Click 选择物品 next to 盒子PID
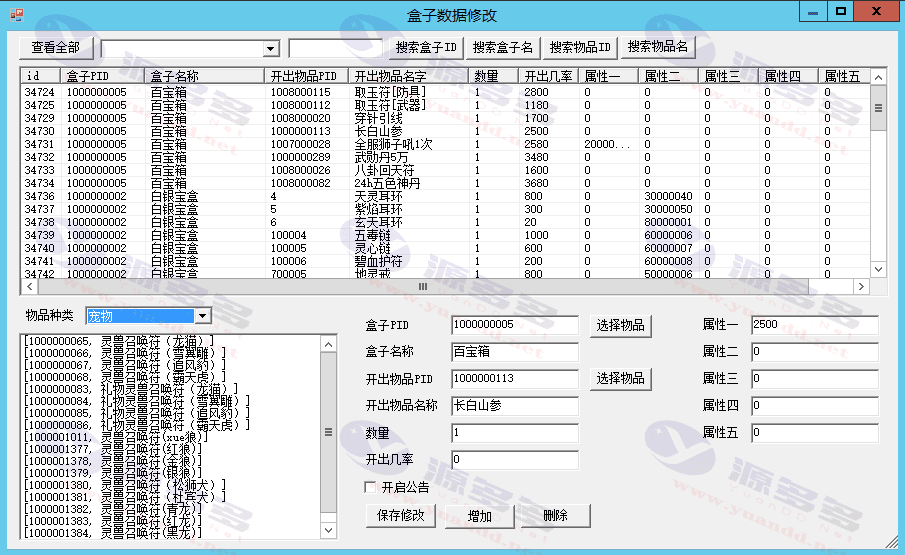The height and width of the screenshot is (555, 905). click(620, 325)
